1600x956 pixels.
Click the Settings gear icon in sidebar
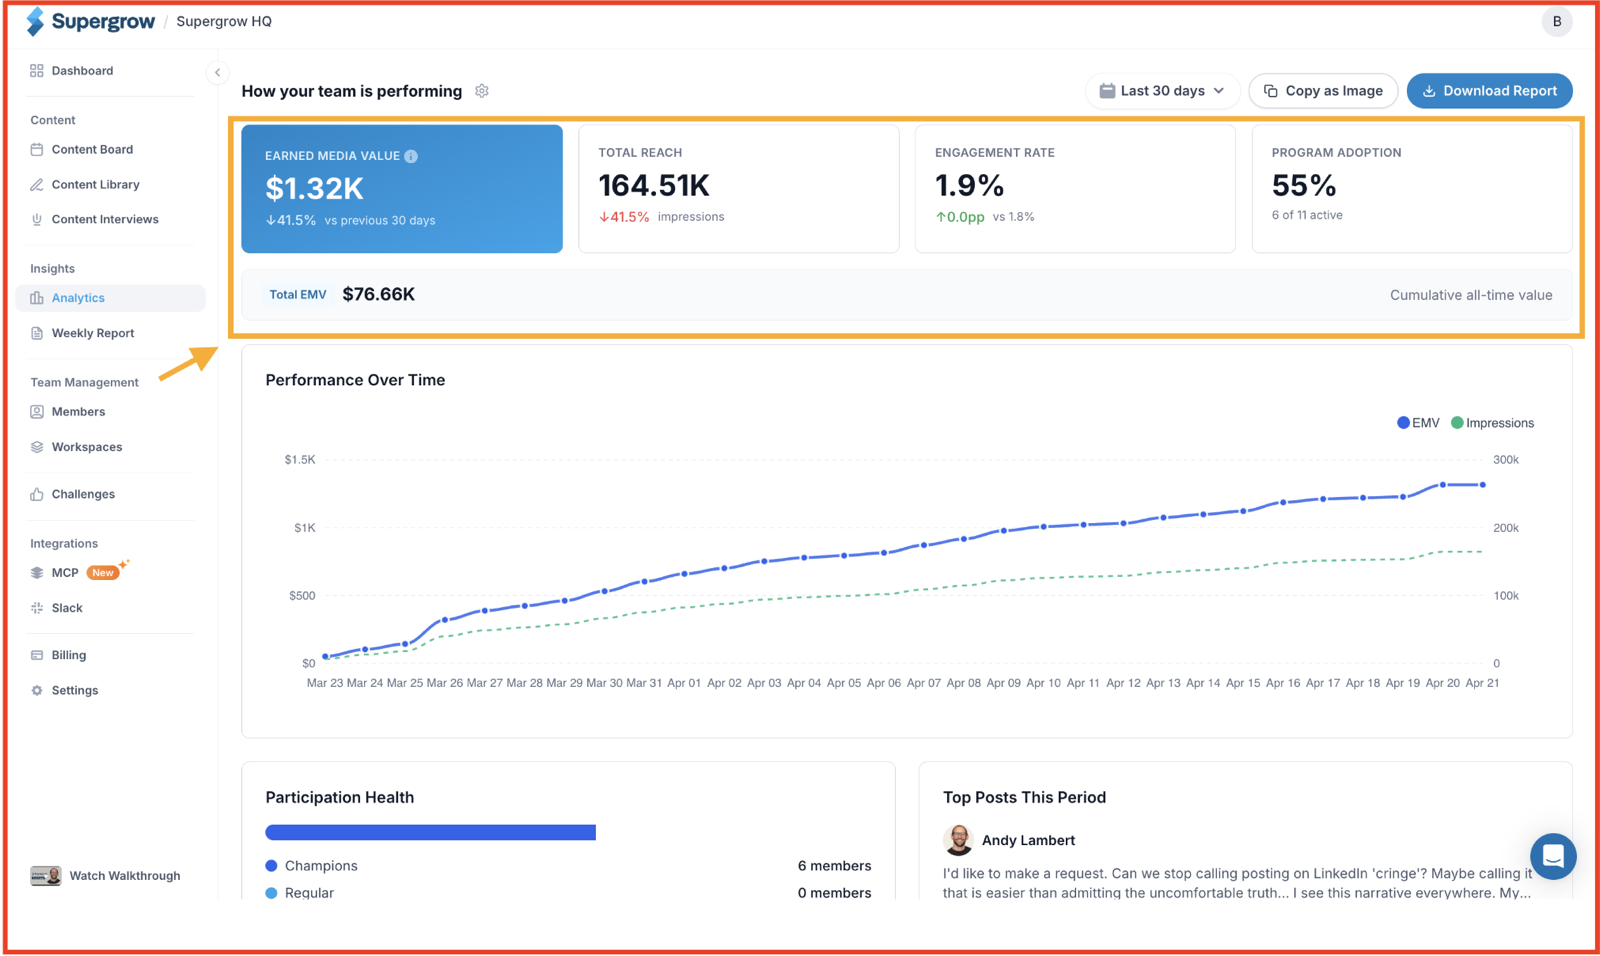point(37,690)
